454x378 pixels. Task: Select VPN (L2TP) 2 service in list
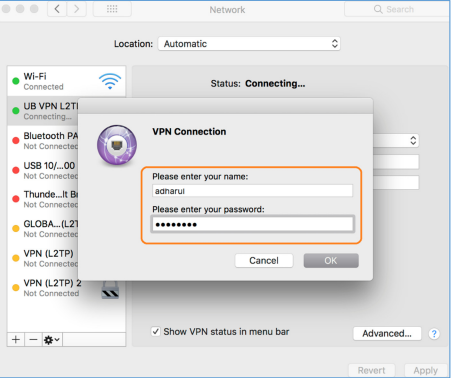67,288
